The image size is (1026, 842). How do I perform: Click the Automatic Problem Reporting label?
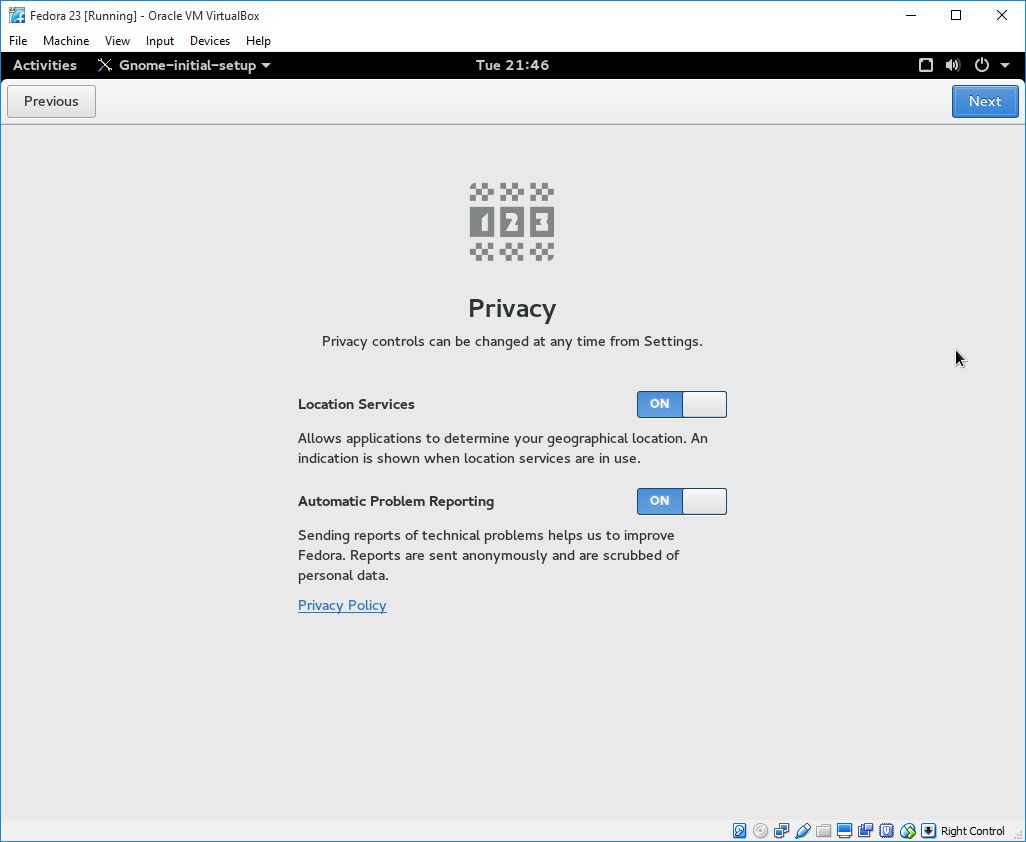pos(396,501)
